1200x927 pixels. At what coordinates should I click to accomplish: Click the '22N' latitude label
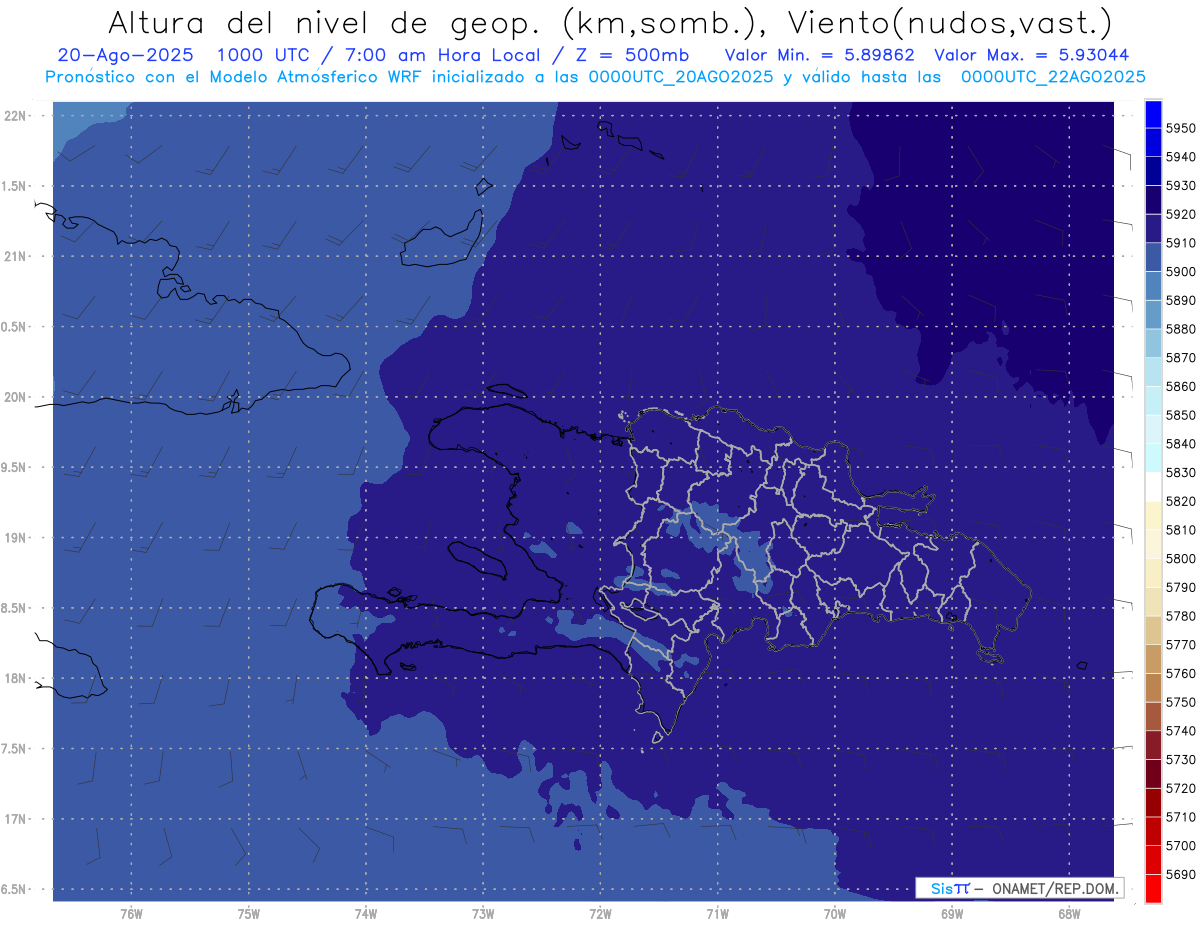pyautogui.click(x=14, y=115)
